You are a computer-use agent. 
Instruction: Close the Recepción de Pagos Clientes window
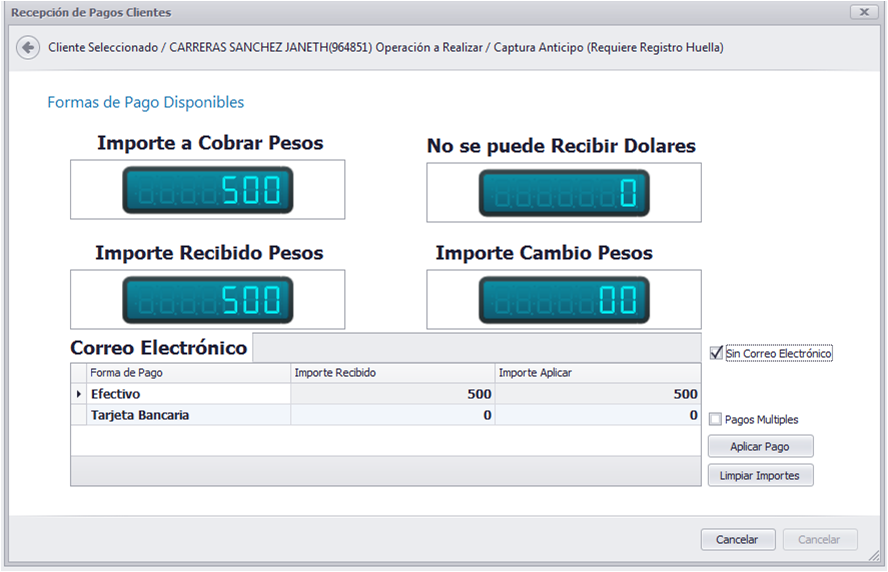click(864, 12)
